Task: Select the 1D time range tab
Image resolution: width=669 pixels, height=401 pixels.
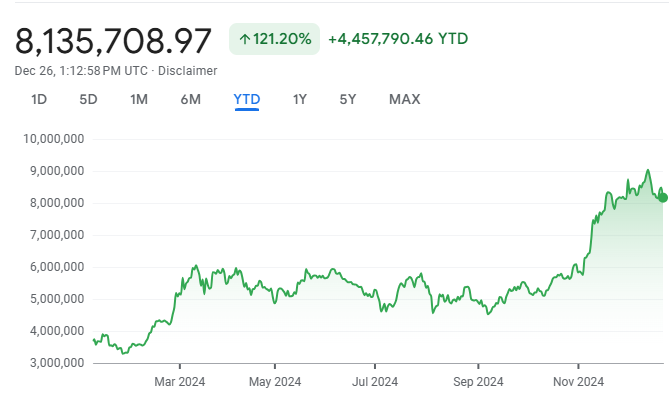Action: point(39,99)
